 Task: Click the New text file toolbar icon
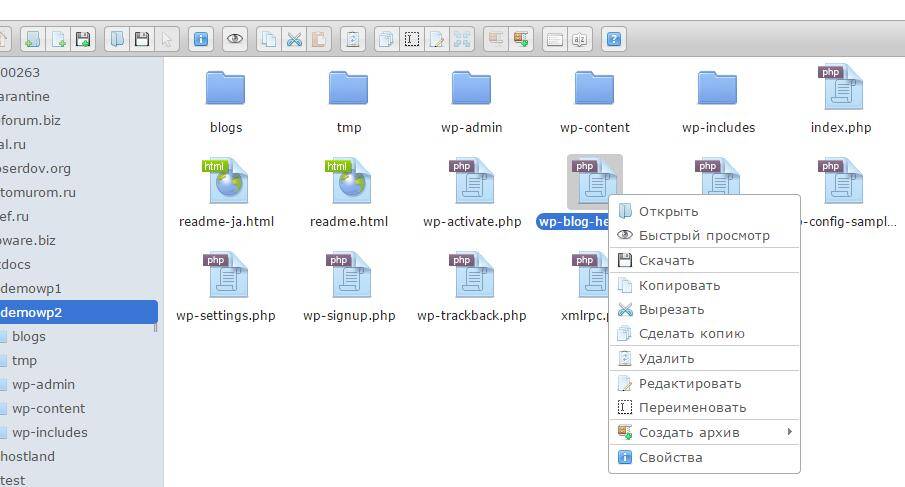[58, 39]
